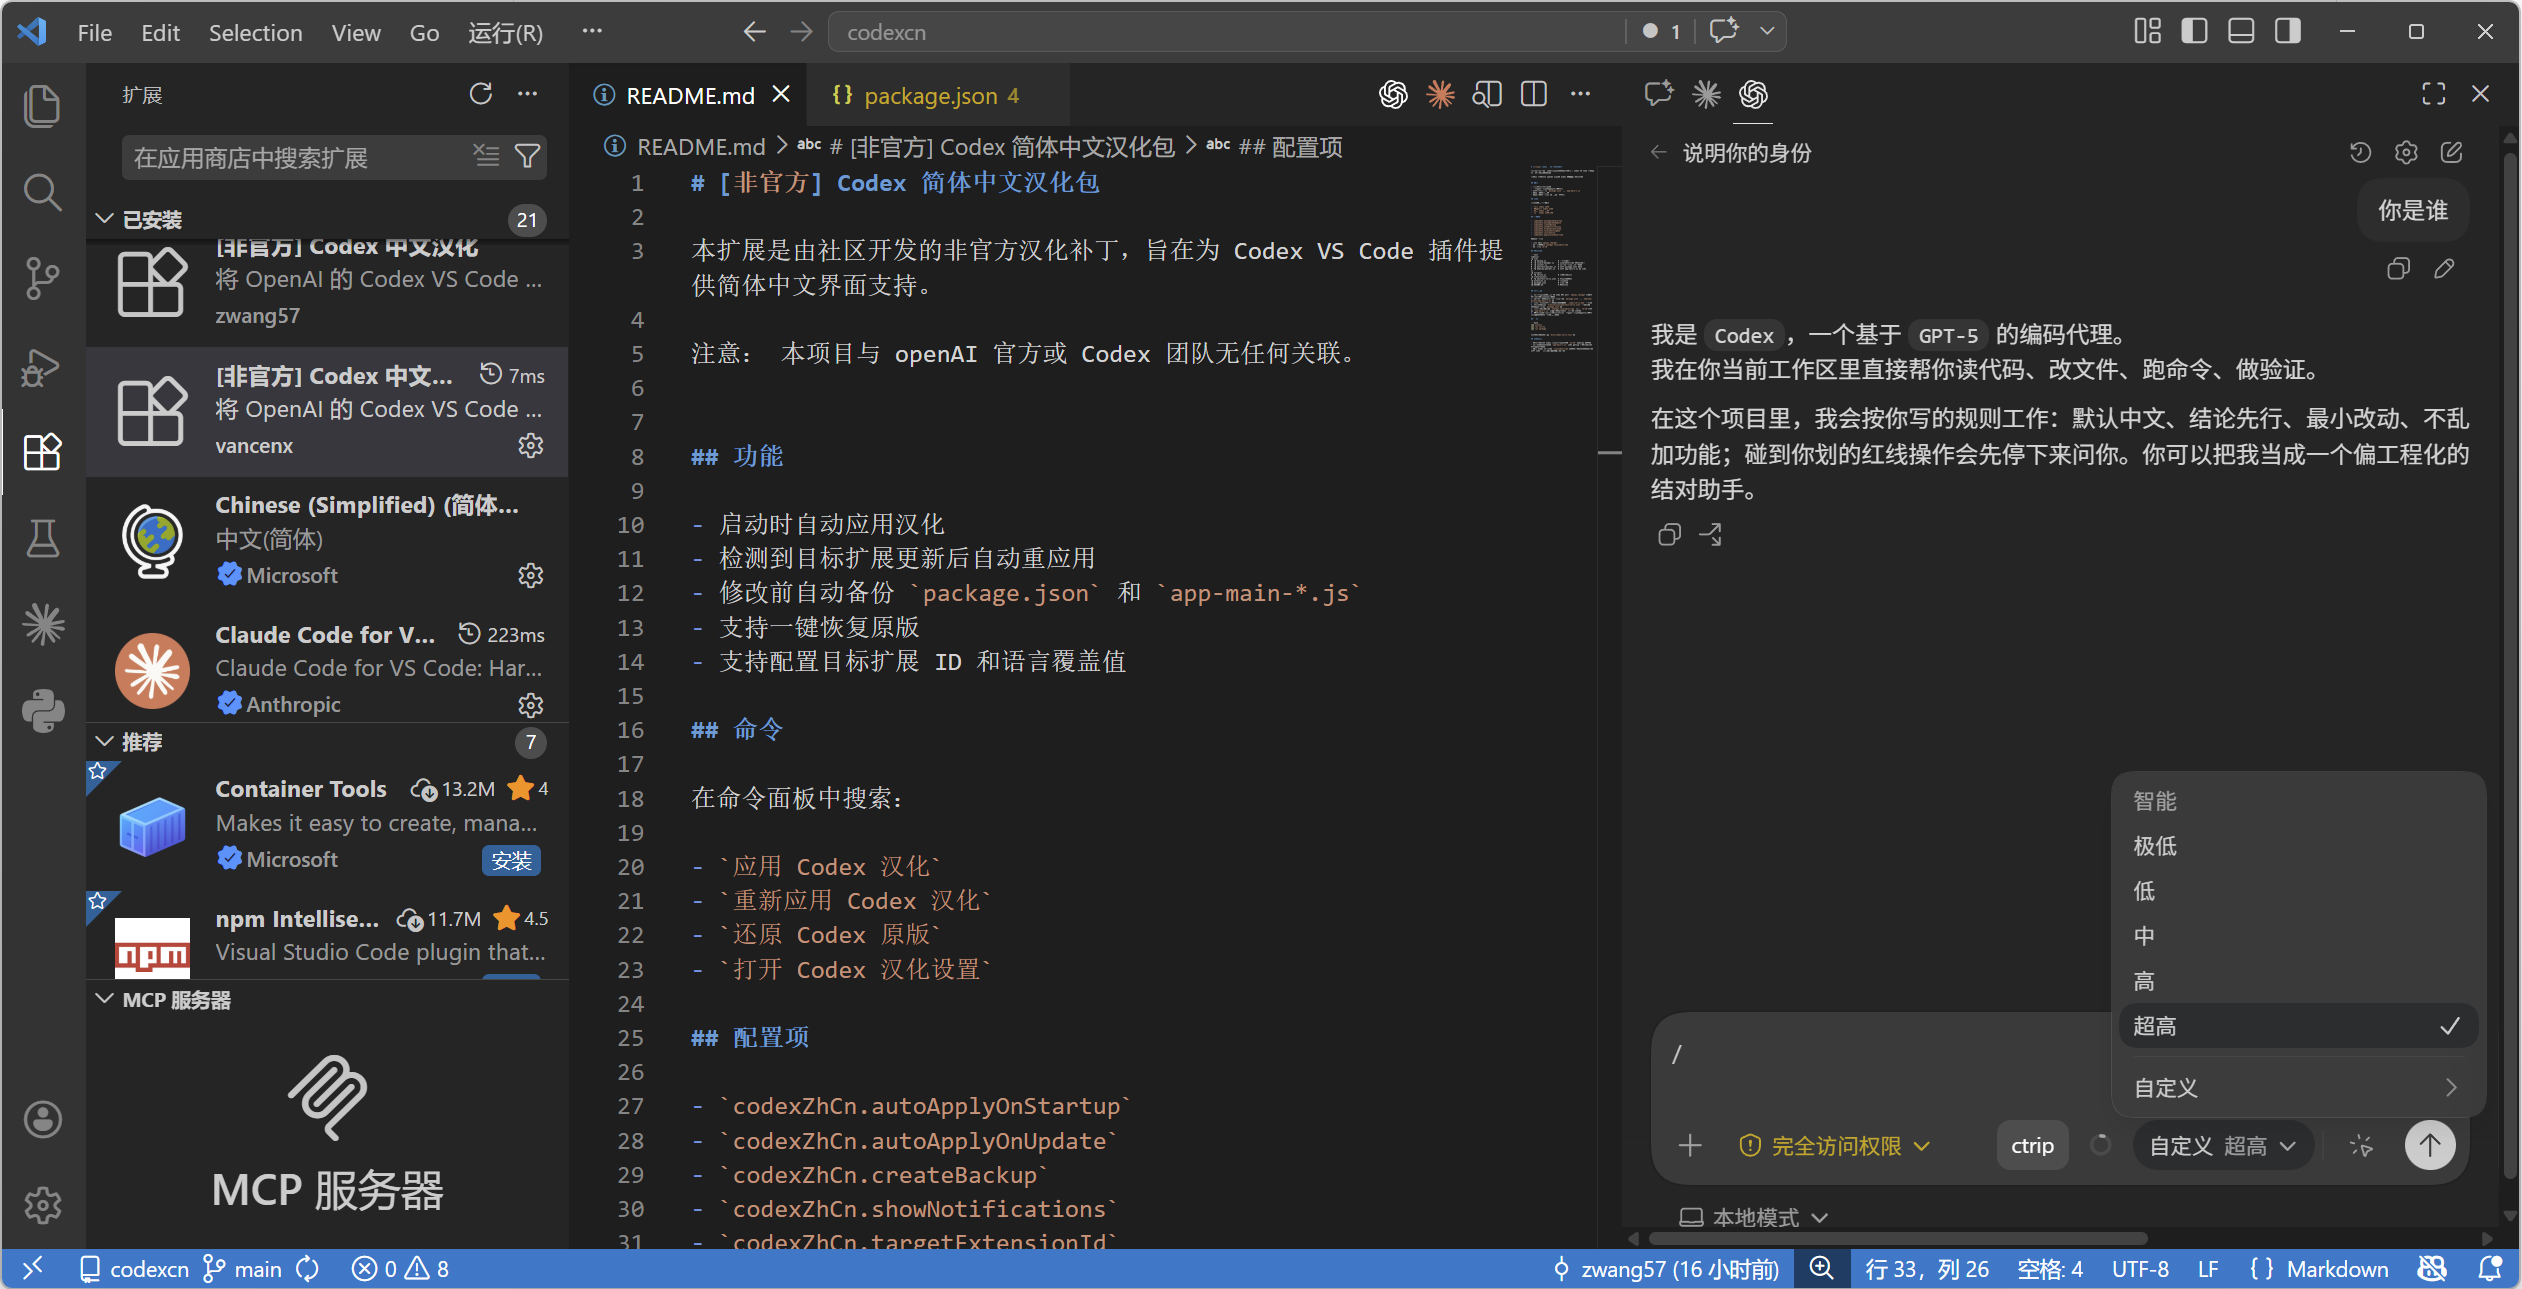The image size is (2522, 1289).
Task: Open the Manage gear in activity bar
Action: tap(42, 1205)
